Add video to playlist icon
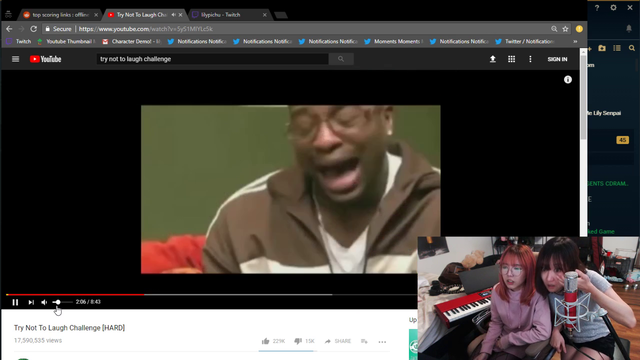Screen dimensions: 640x360 [x=364, y=341]
